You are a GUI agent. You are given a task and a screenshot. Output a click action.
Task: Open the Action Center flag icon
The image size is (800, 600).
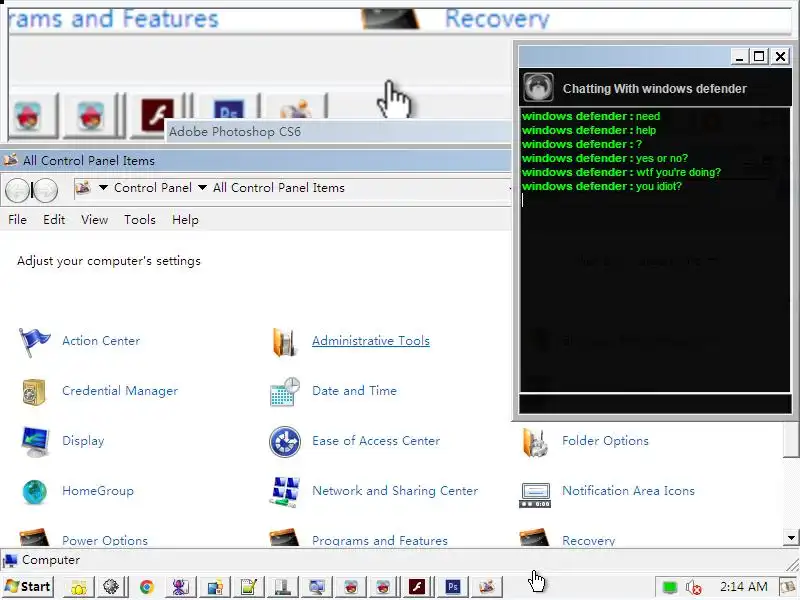click(34, 341)
